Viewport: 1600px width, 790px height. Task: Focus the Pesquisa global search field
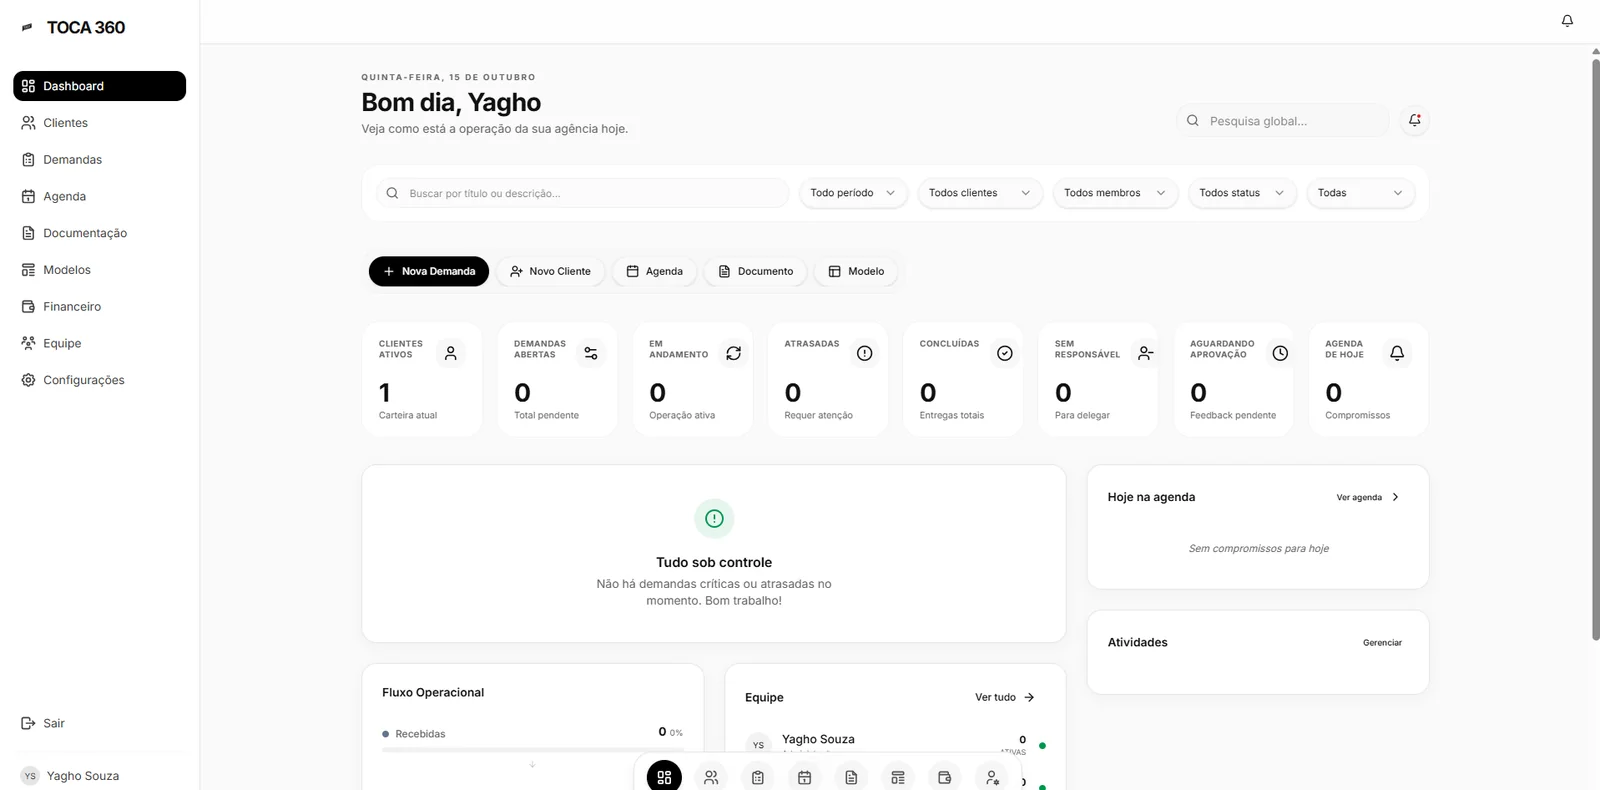coord(1284,121)
